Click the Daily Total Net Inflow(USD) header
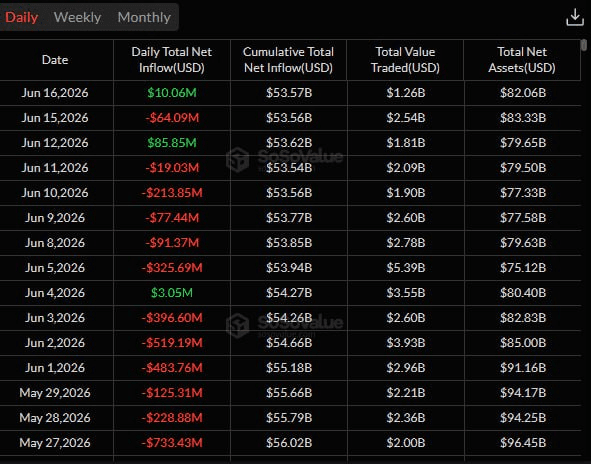Viewport: 591px width, 464px height. coord(171,60)
